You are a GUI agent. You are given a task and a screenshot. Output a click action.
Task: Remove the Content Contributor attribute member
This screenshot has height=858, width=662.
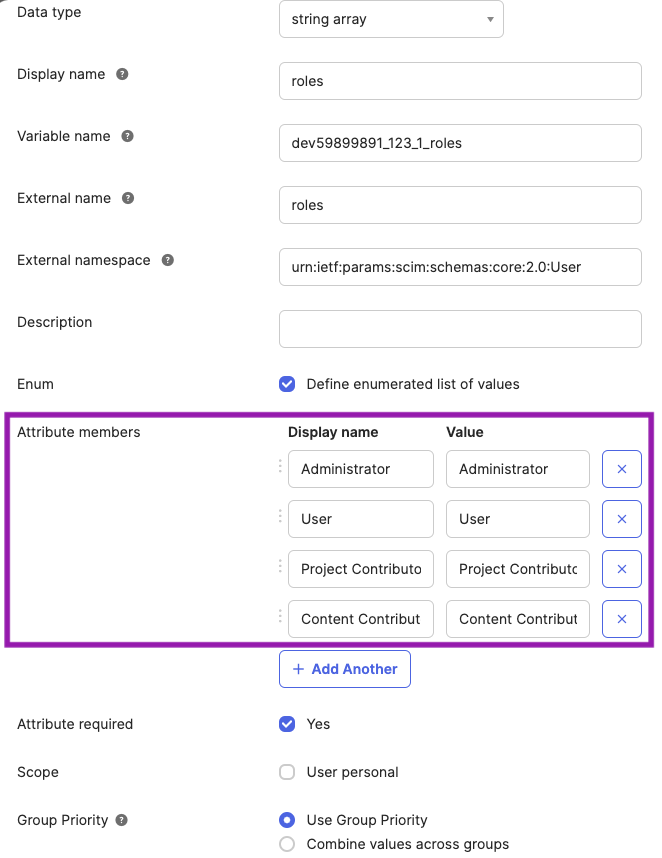pyautogui.click(x=622, y=619)
